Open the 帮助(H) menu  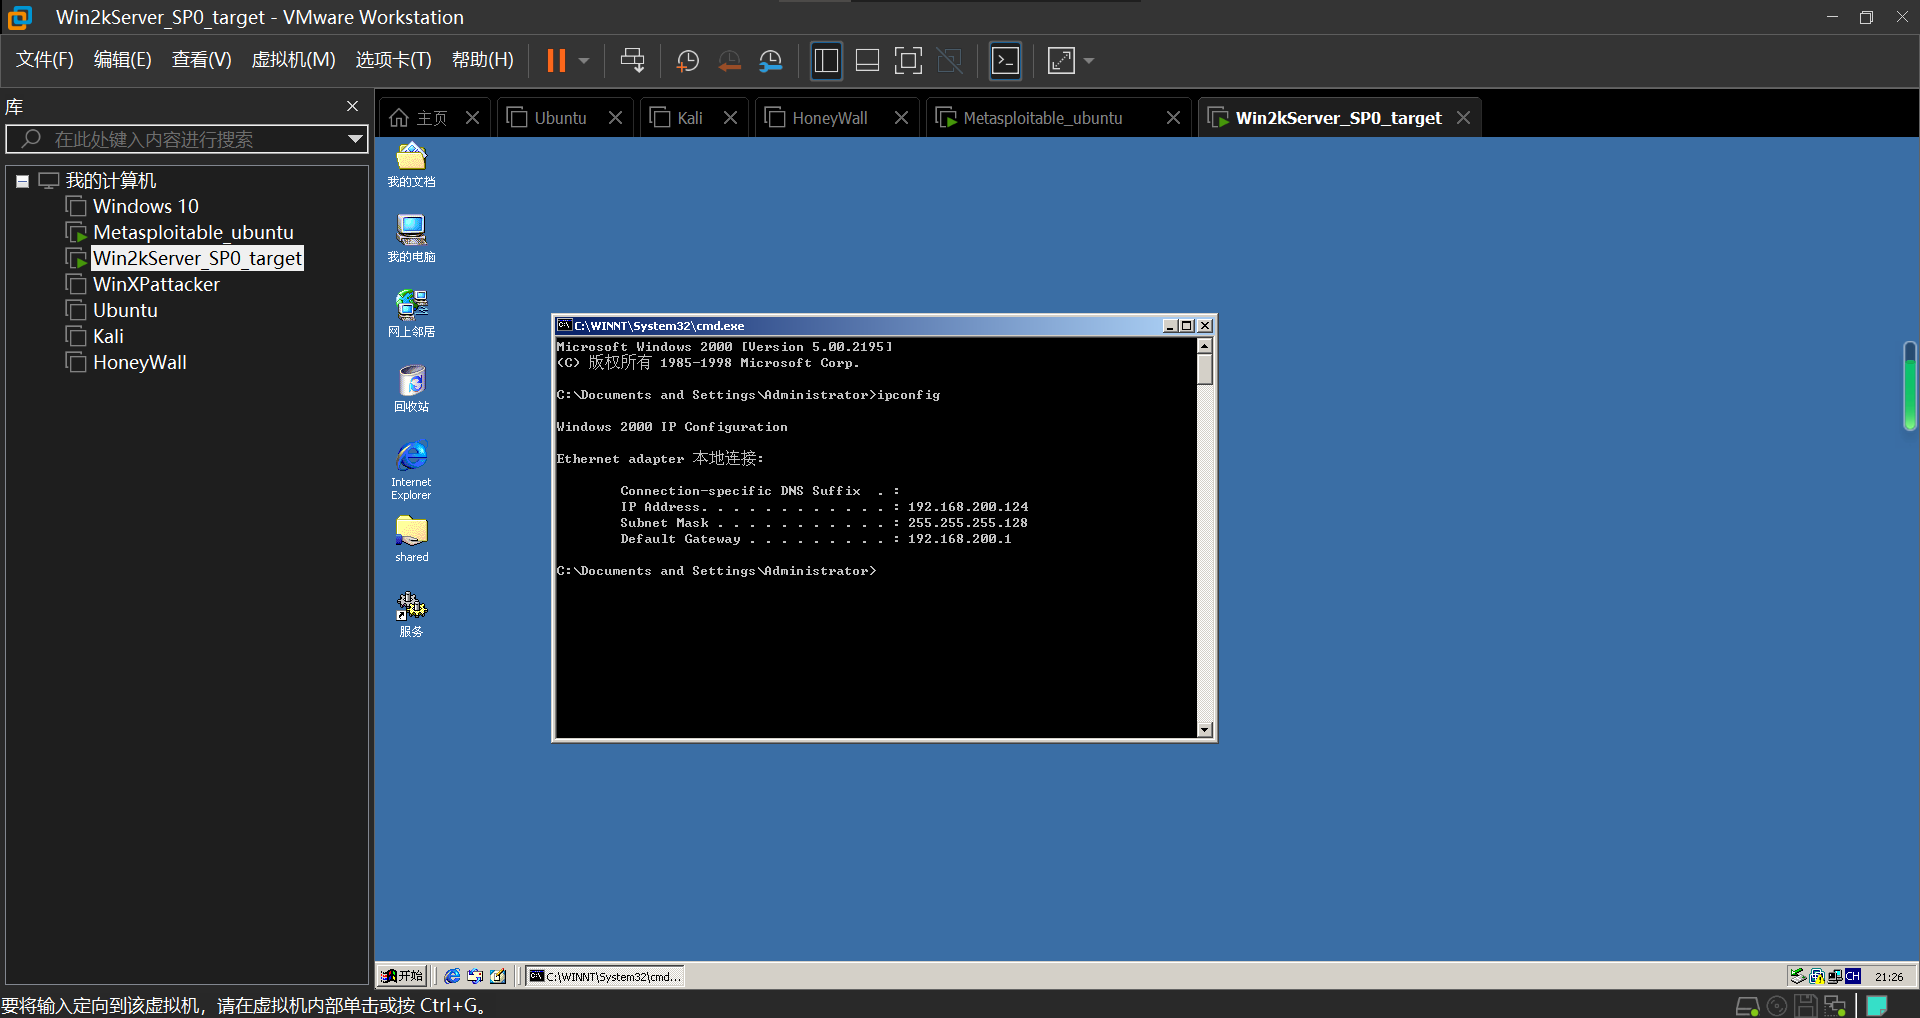pyautogui.click(x=483, y=60)
